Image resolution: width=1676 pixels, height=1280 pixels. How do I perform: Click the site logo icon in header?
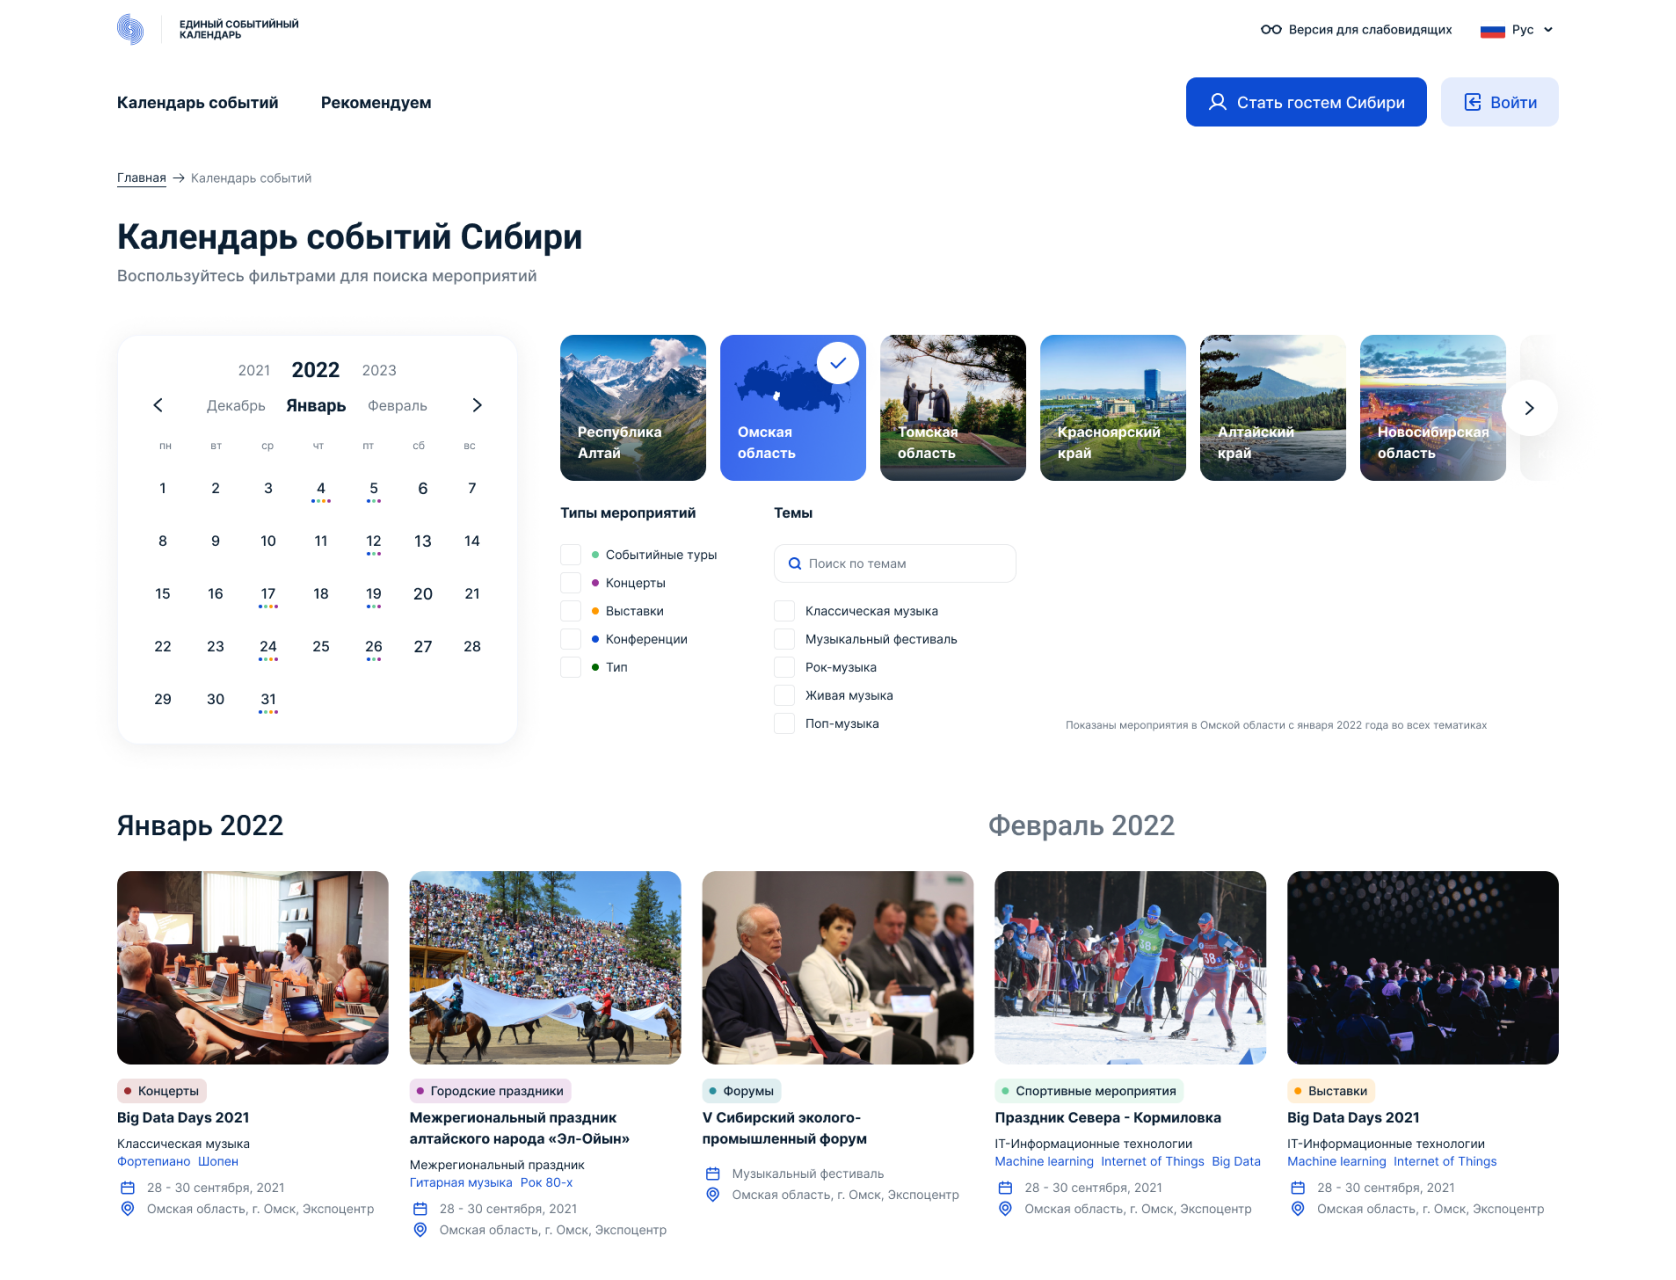pyautogui.click(x=130, y=29)
